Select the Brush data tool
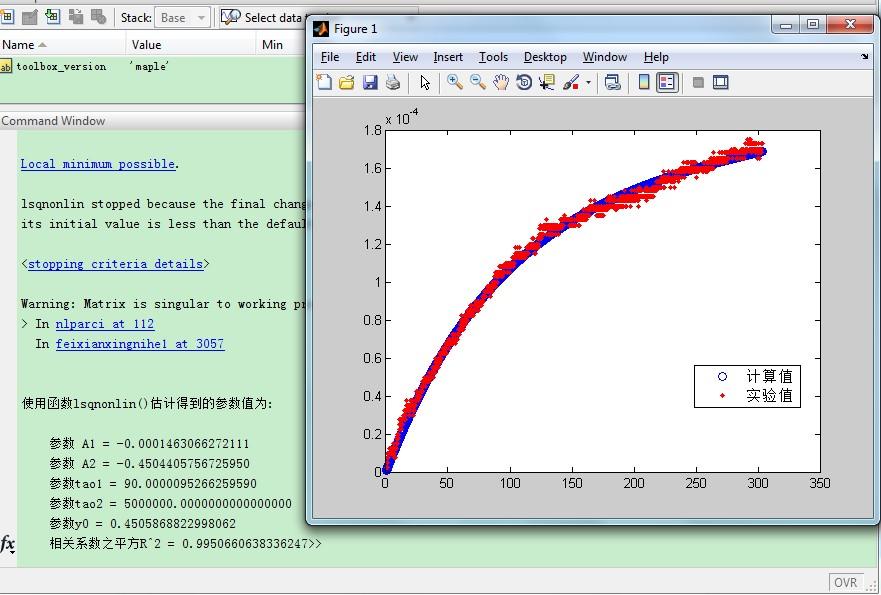 click(570, 83)
